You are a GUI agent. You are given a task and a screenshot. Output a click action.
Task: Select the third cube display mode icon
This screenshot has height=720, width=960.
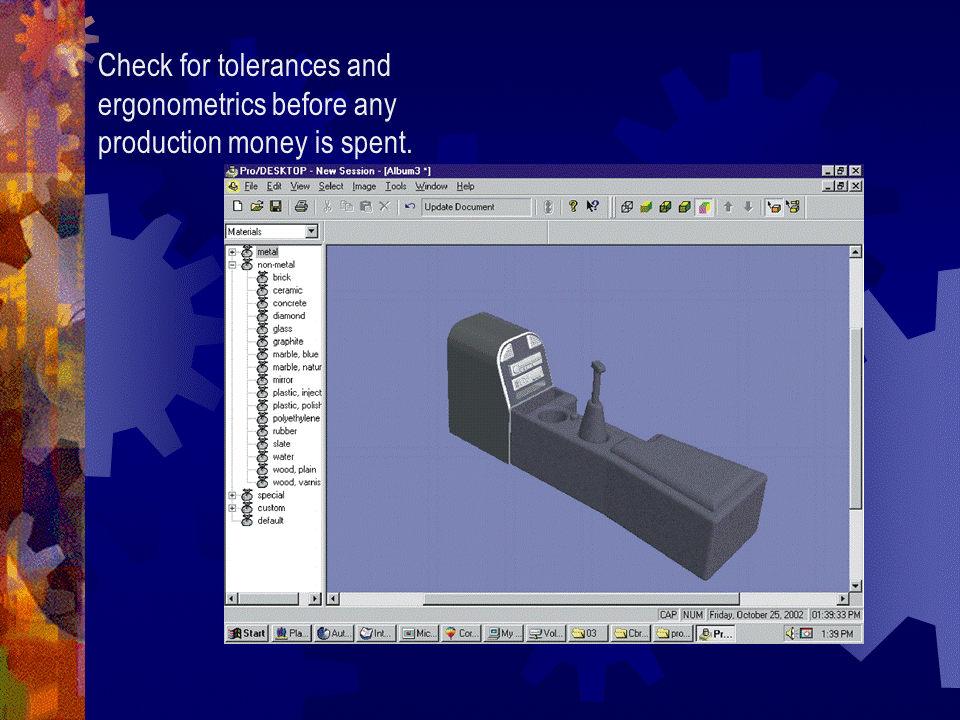point(666,207)
